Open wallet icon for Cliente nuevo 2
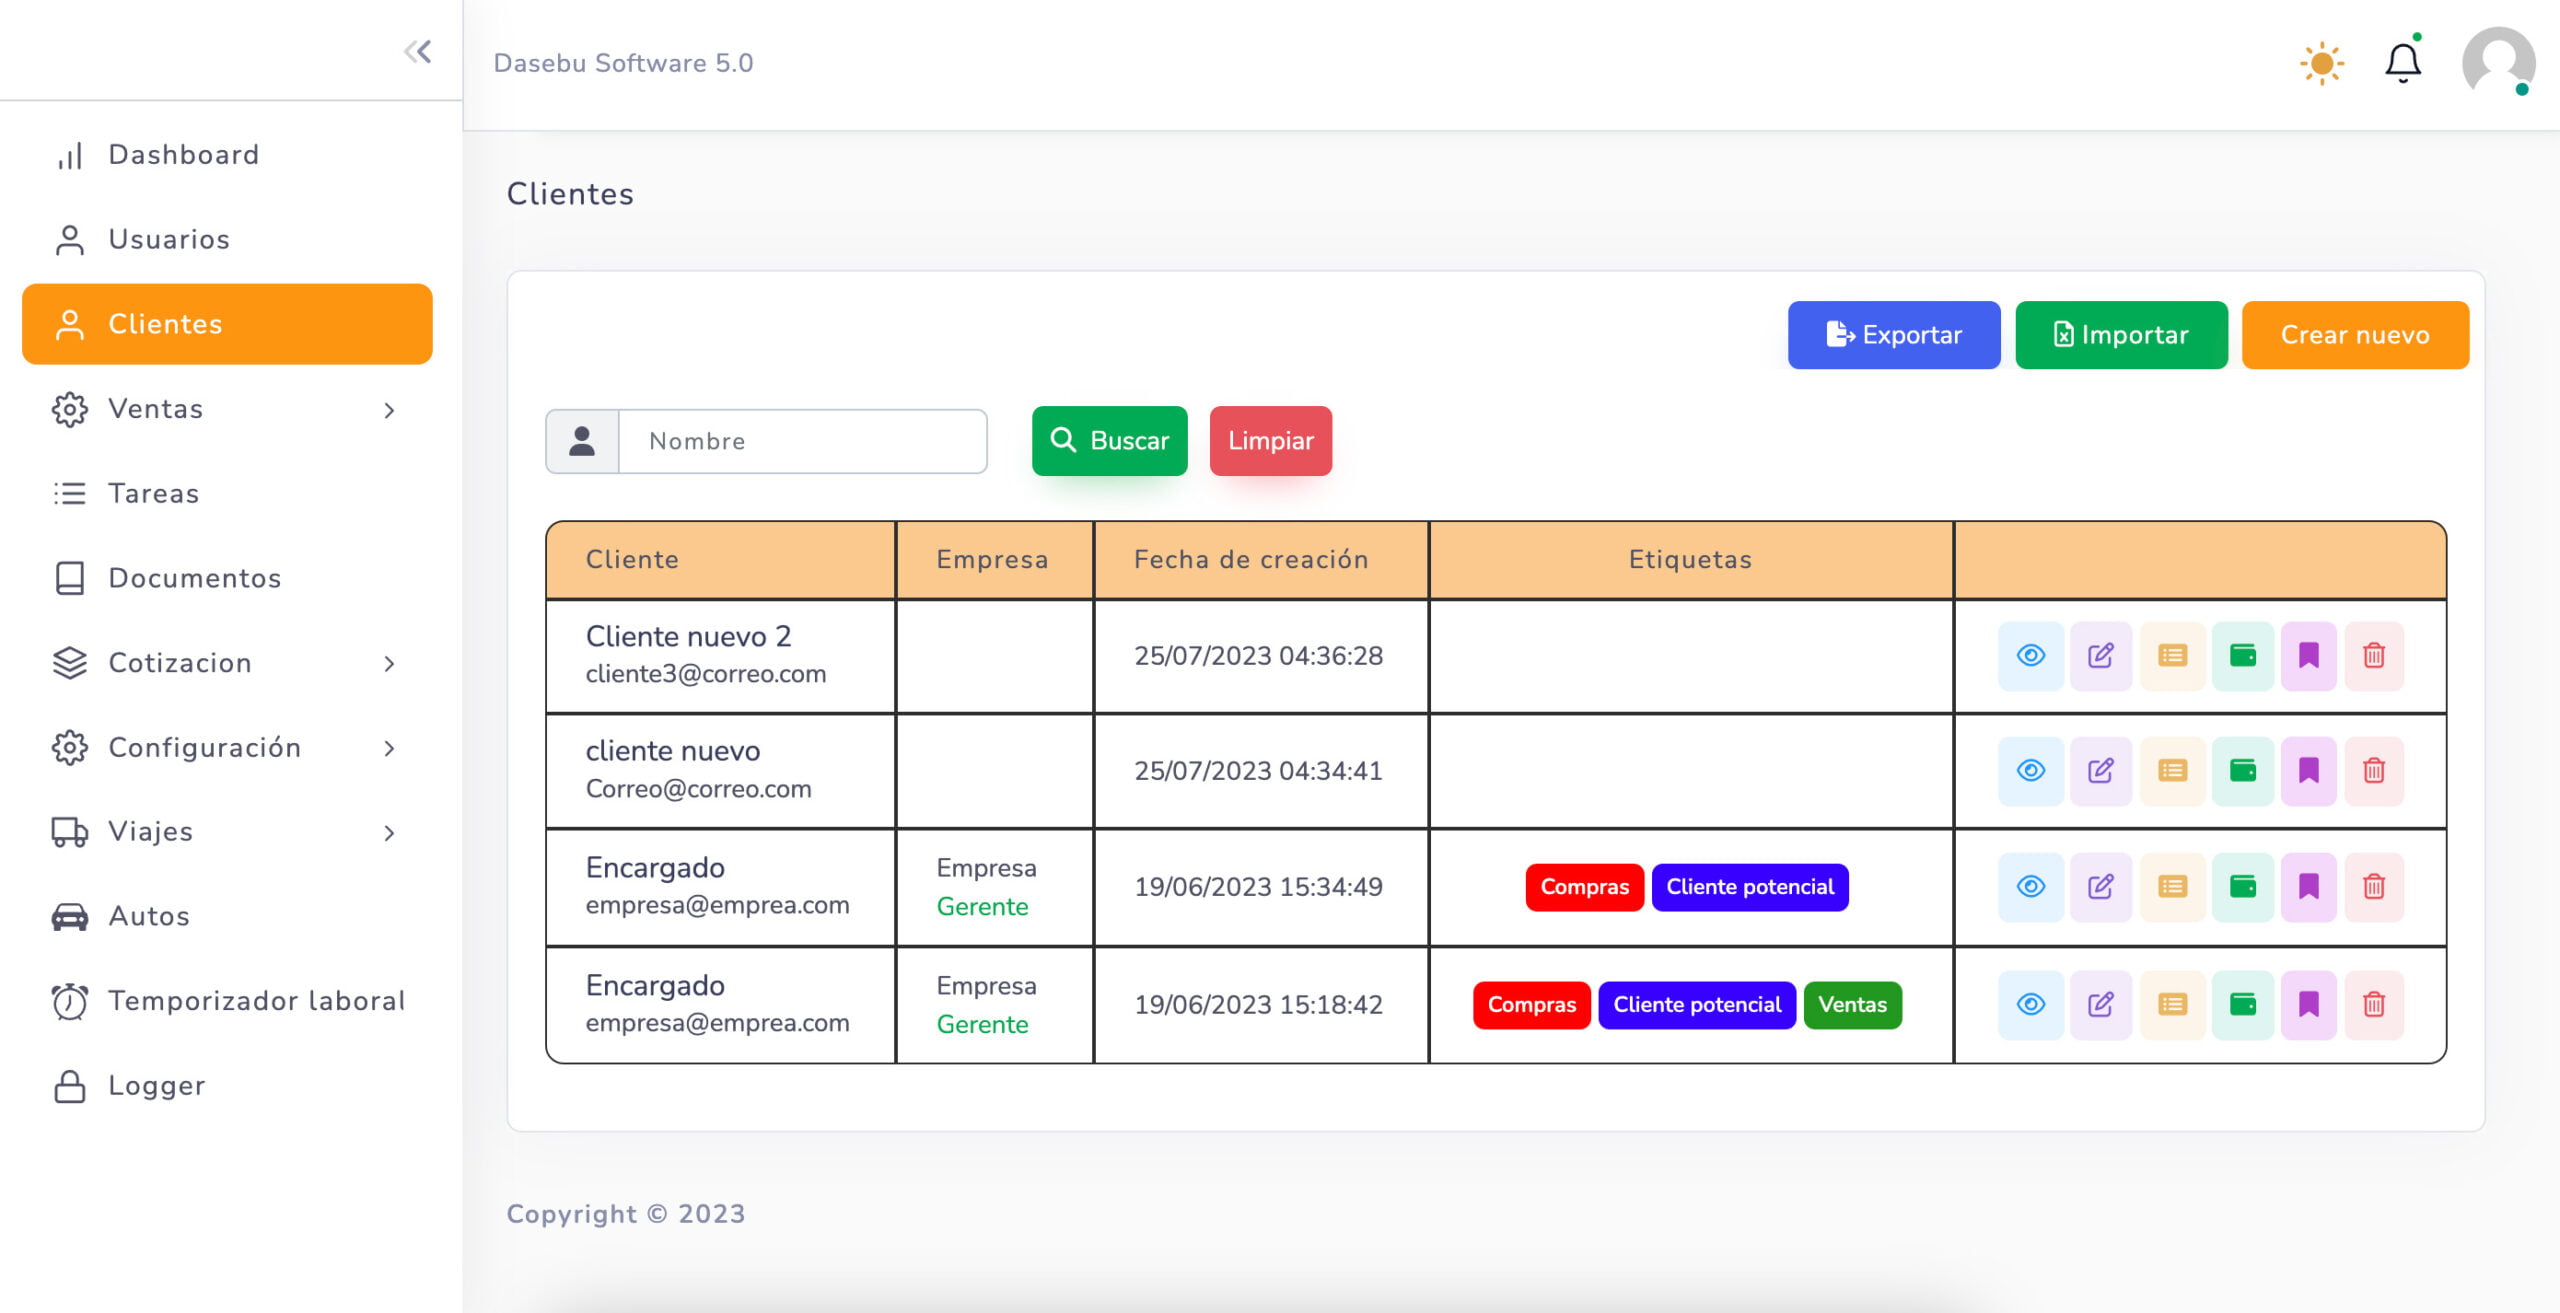 click(2243, 656)
